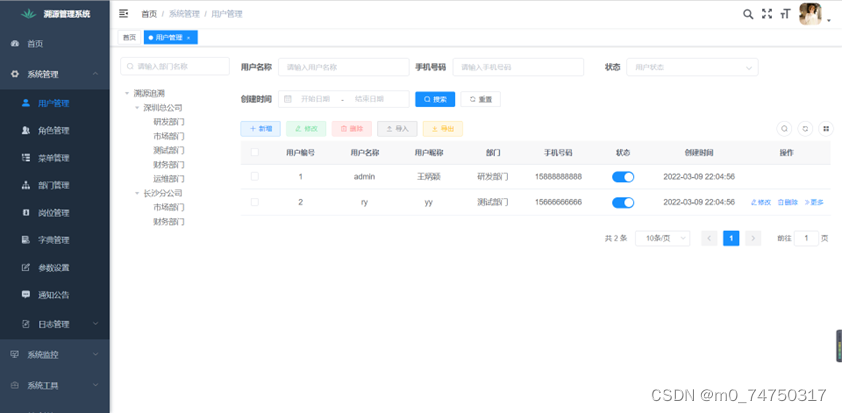Click the 导入 import button
Screen dimensions: 842x413
[x=397, y=129]
